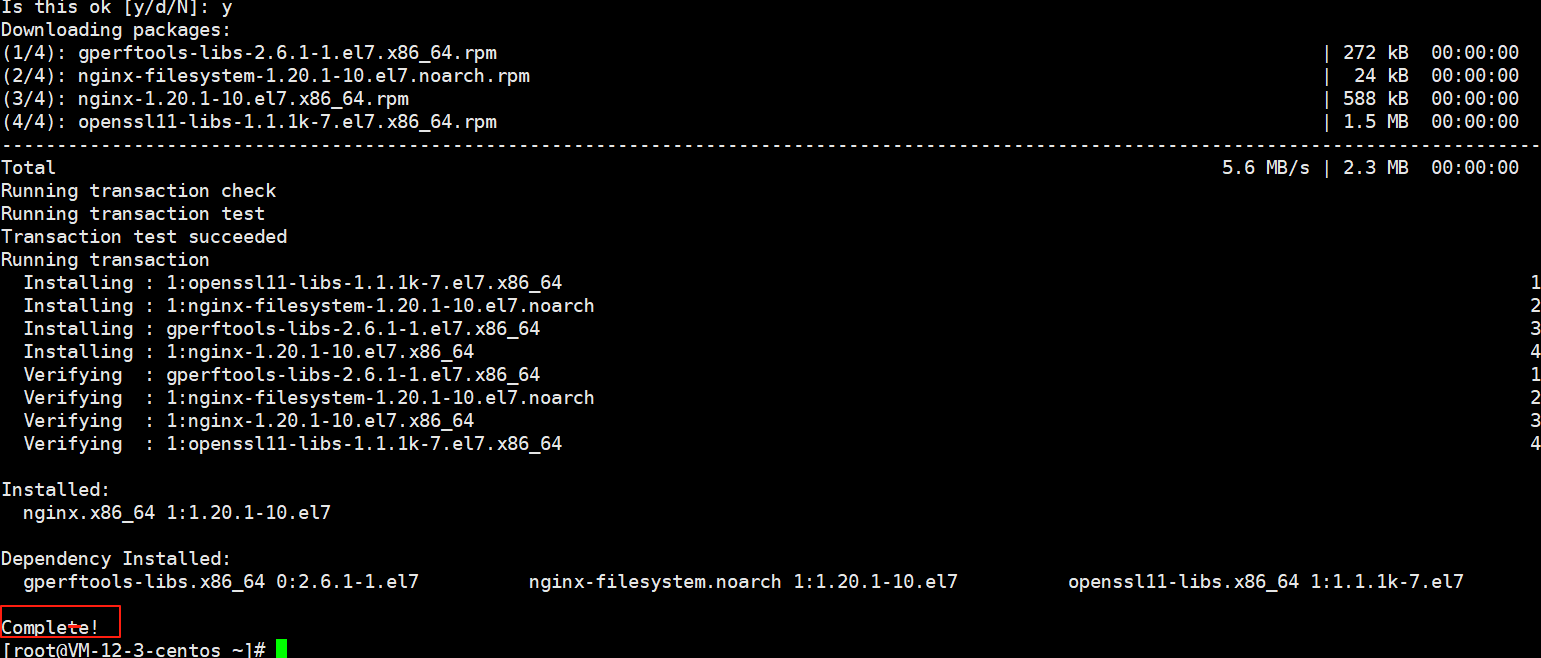Click the '588 kB' download size

coord(1376,99)
